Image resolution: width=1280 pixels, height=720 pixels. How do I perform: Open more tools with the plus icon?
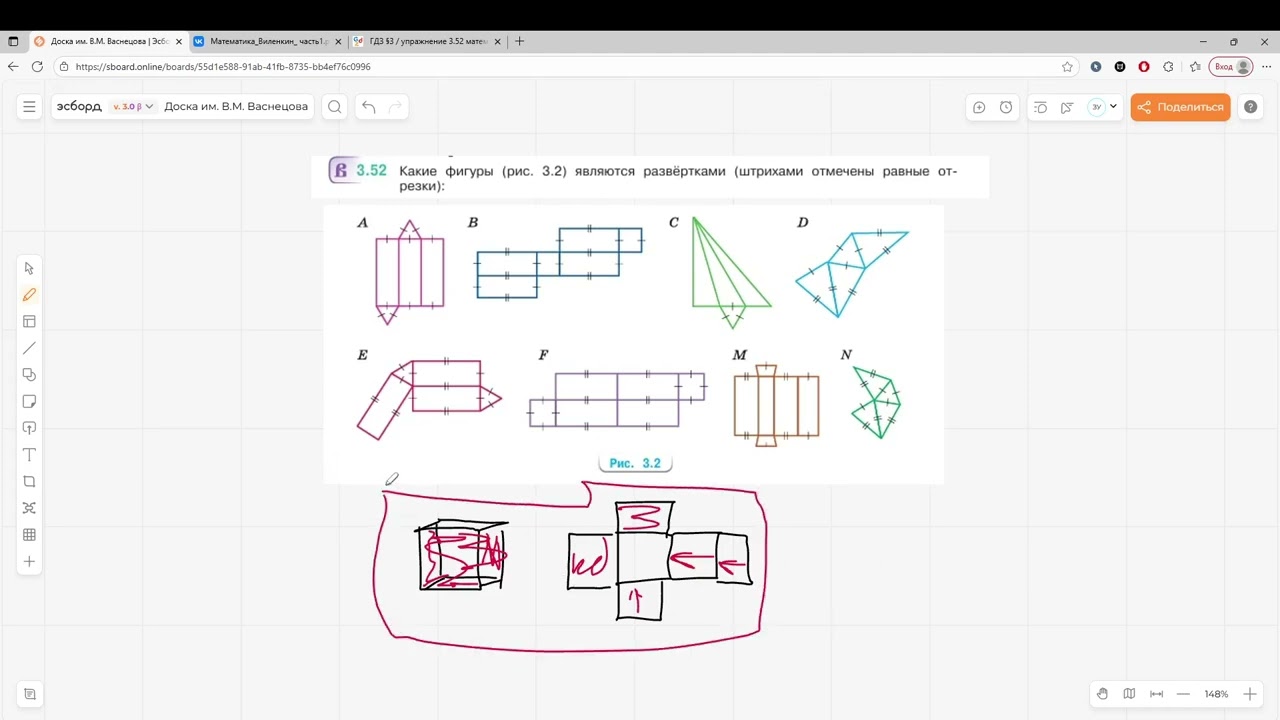click(29, 562)
